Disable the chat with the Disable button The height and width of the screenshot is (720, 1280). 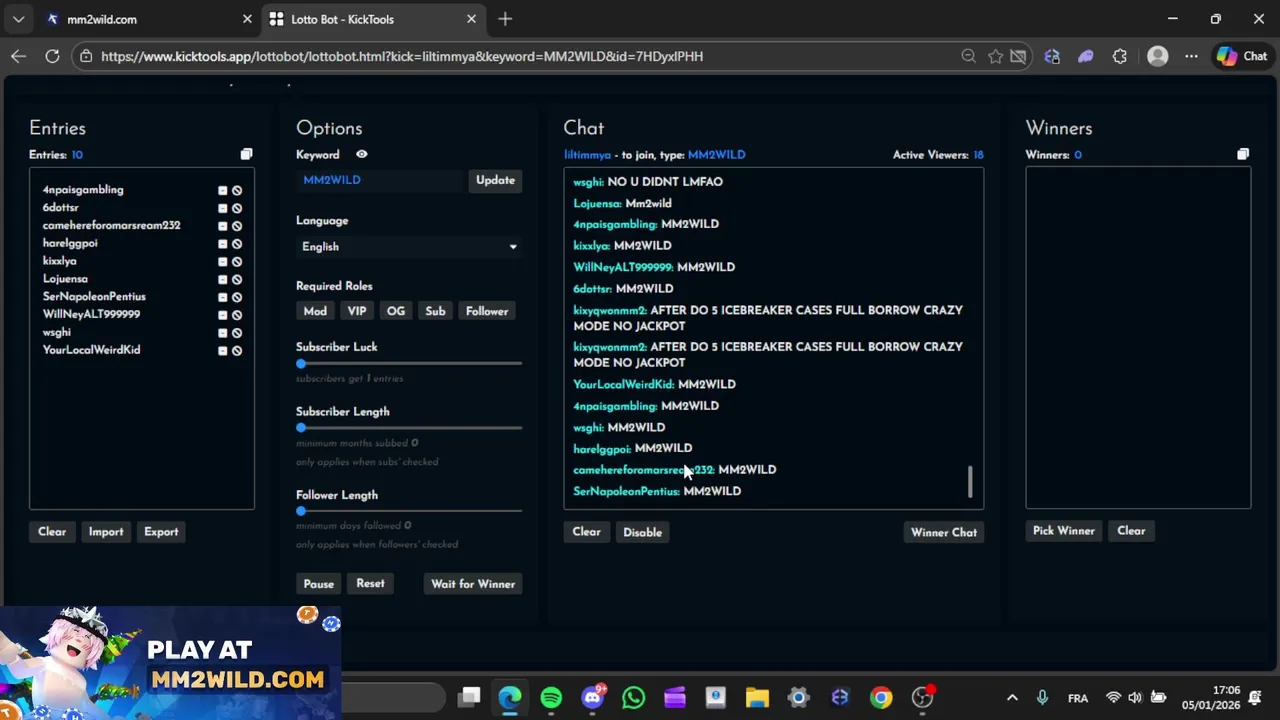[x=642, y=532]
